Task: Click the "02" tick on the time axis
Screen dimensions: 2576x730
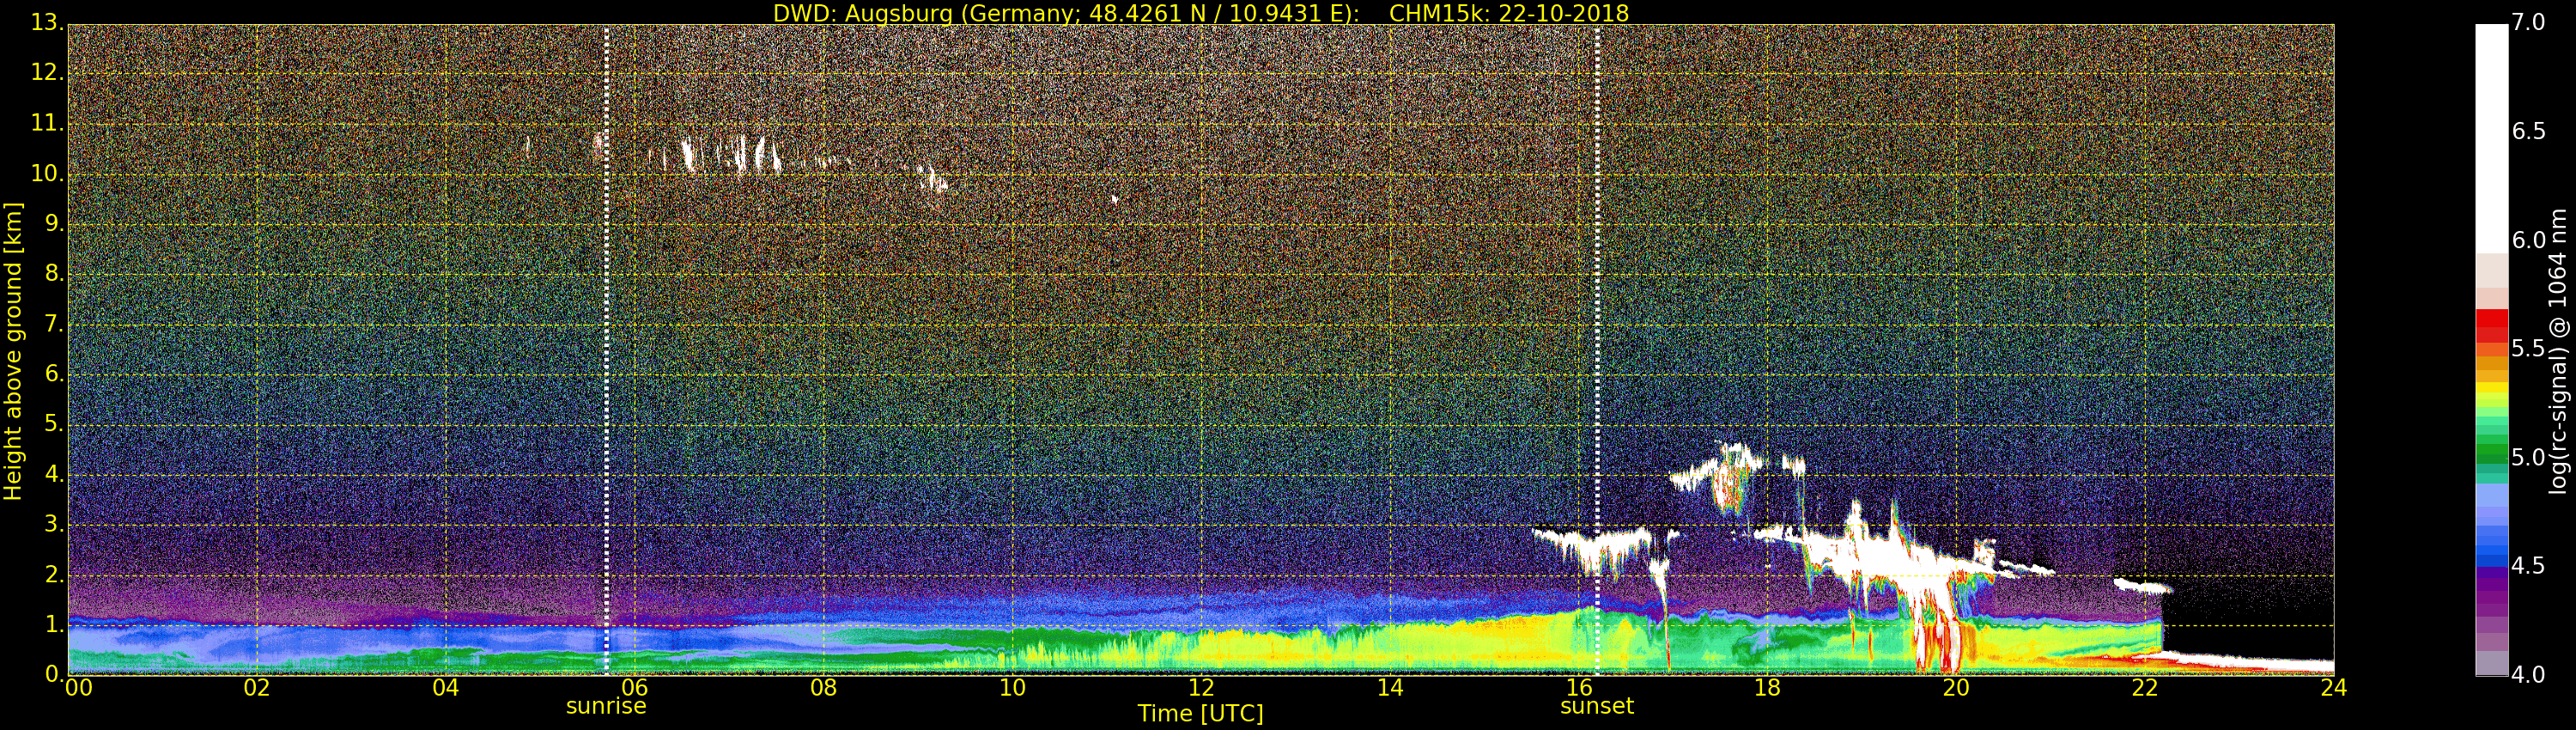Action: [257, 688]
